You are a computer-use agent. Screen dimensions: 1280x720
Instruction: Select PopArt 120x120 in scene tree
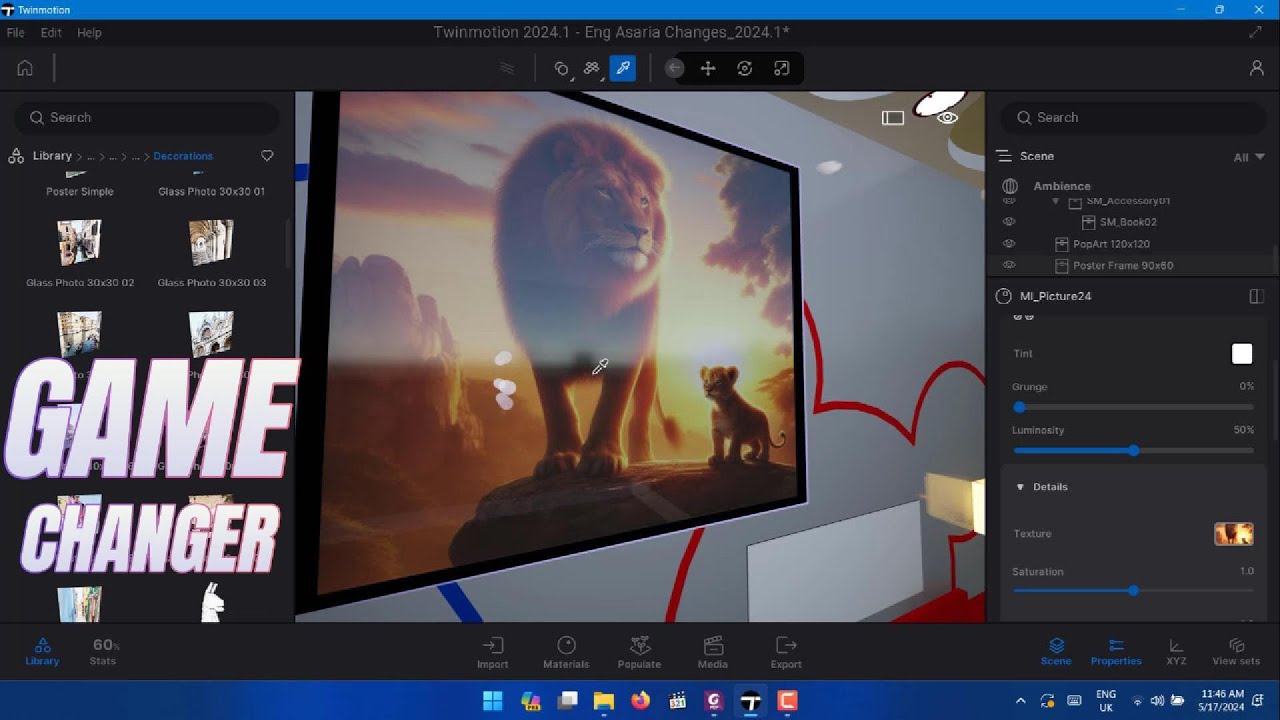tap(1111, 244)
